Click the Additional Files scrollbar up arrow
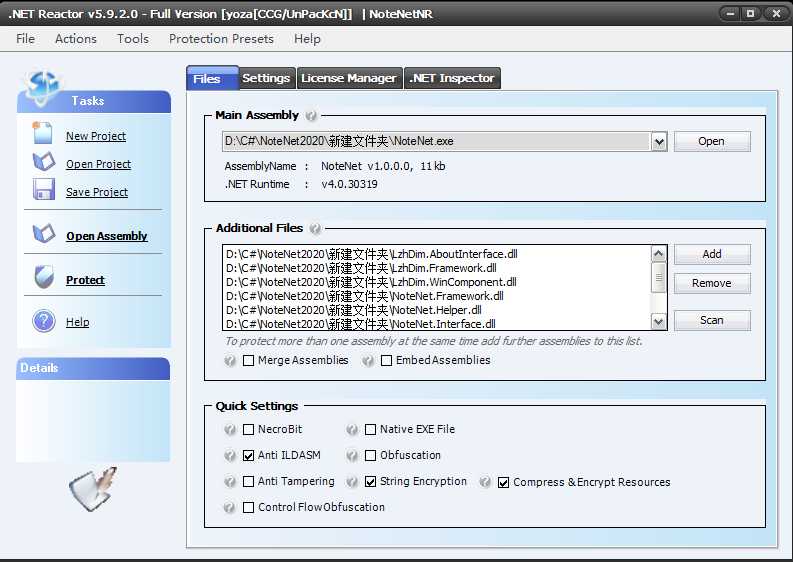793x562 pixels. 658,253
